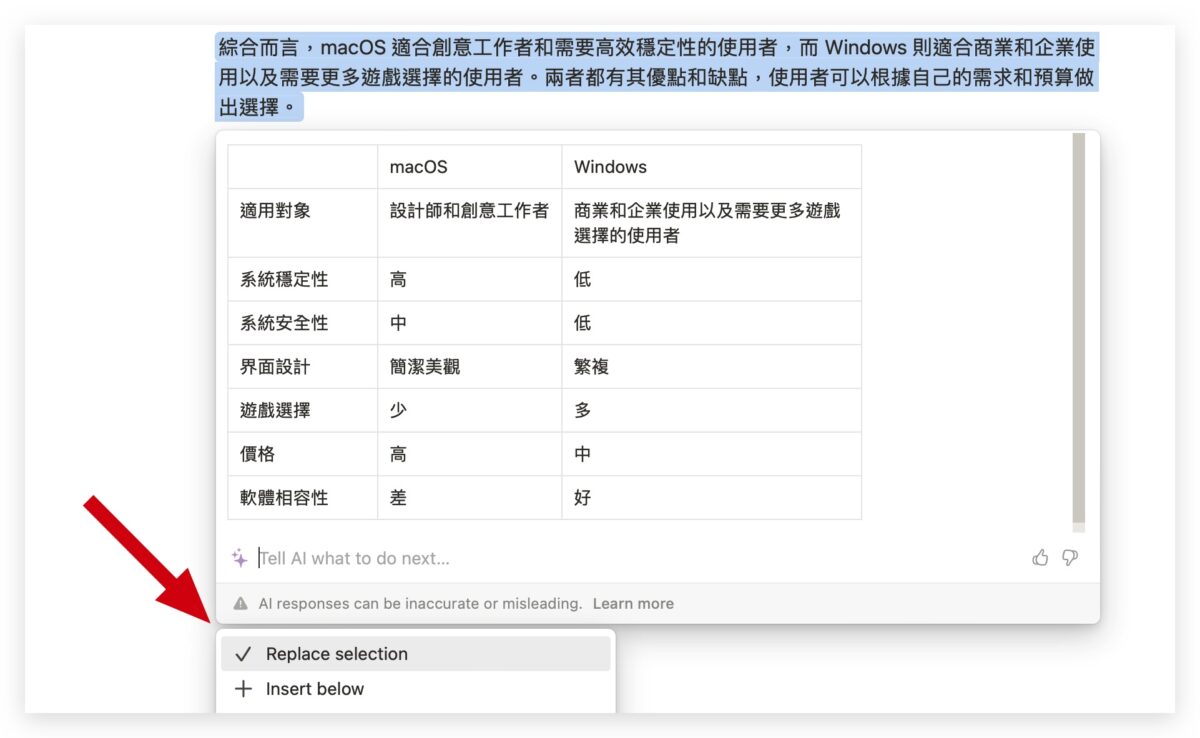
Task: Click the plus icon of Insert below
Action: [243, 689]
